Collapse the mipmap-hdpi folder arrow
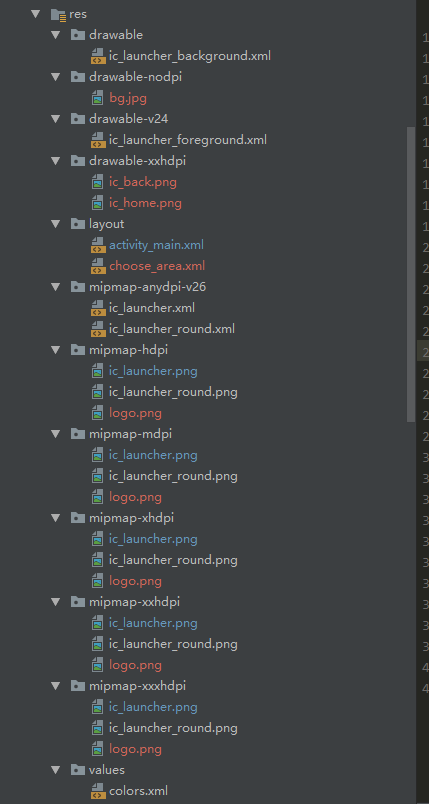 [55, 350]
